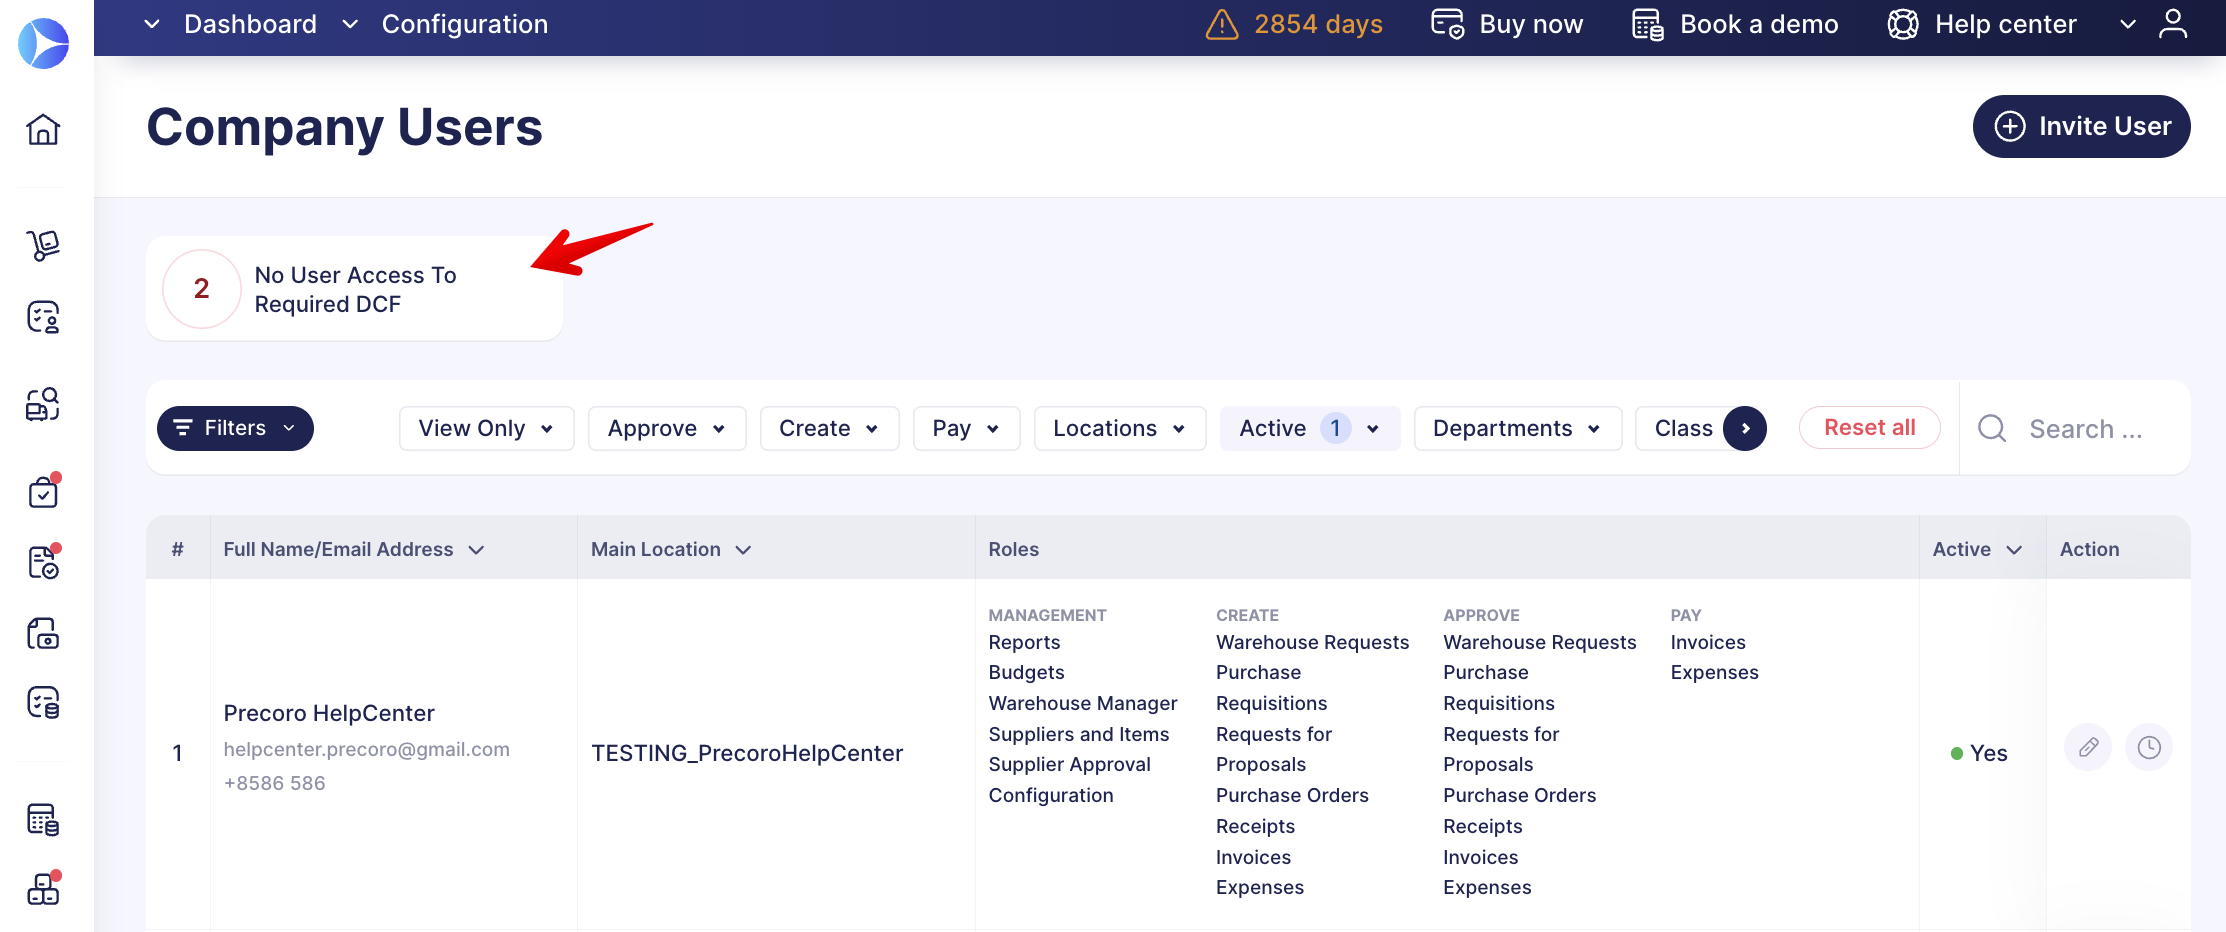
Task: Open the Active filter with 1 selected
Action: tap(1308, 428)
